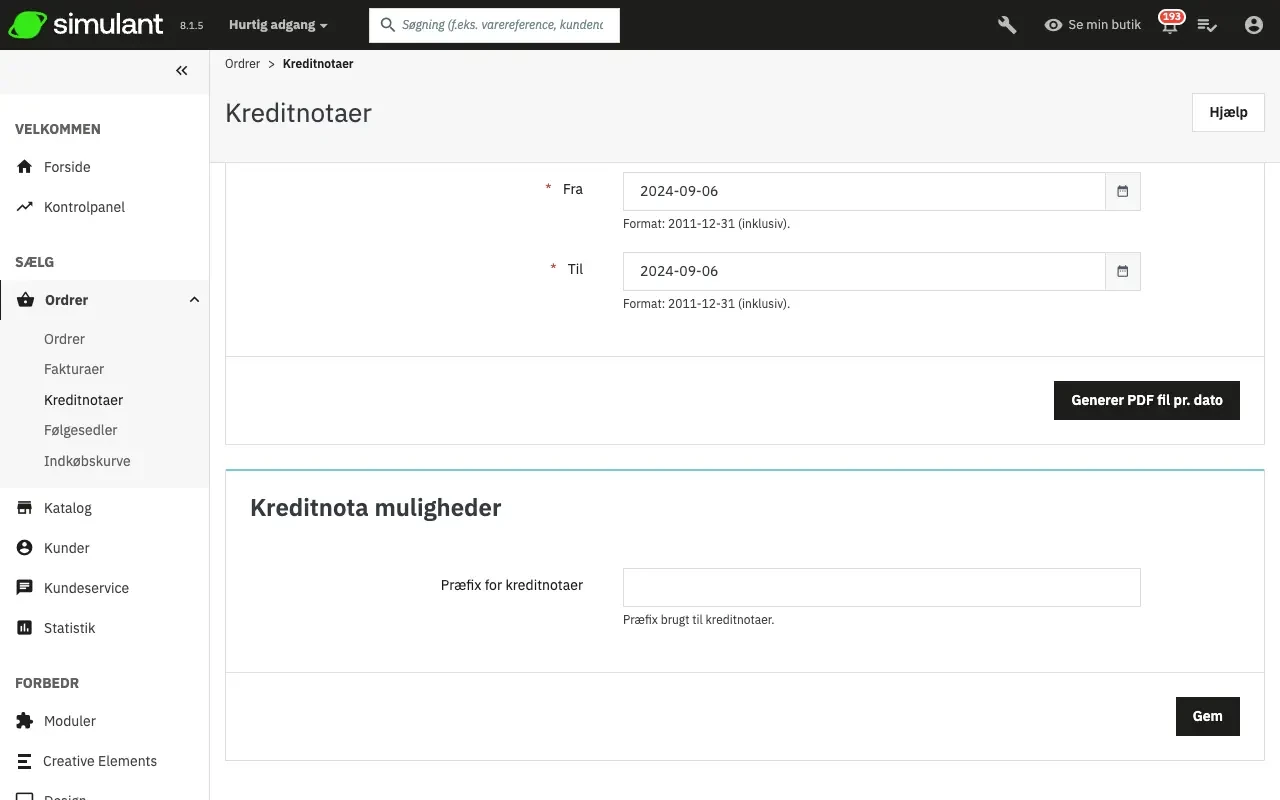Click the Simulant logo
Image resolution: width=1280 pixels, height=800 pixels.
(x=86, y=25)
